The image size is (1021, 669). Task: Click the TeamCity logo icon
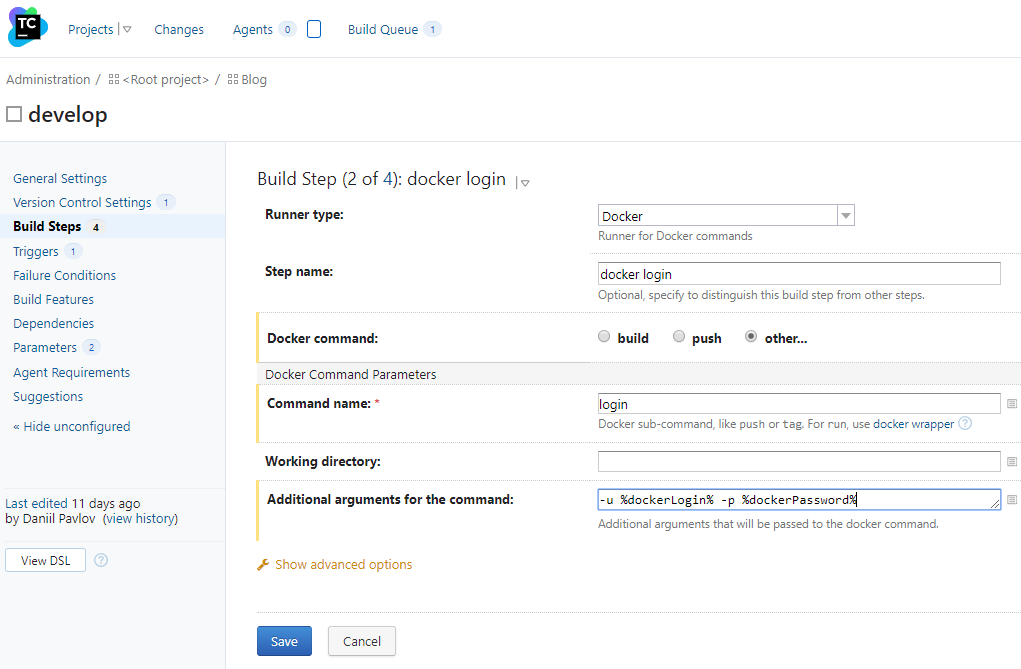(24, 25)
